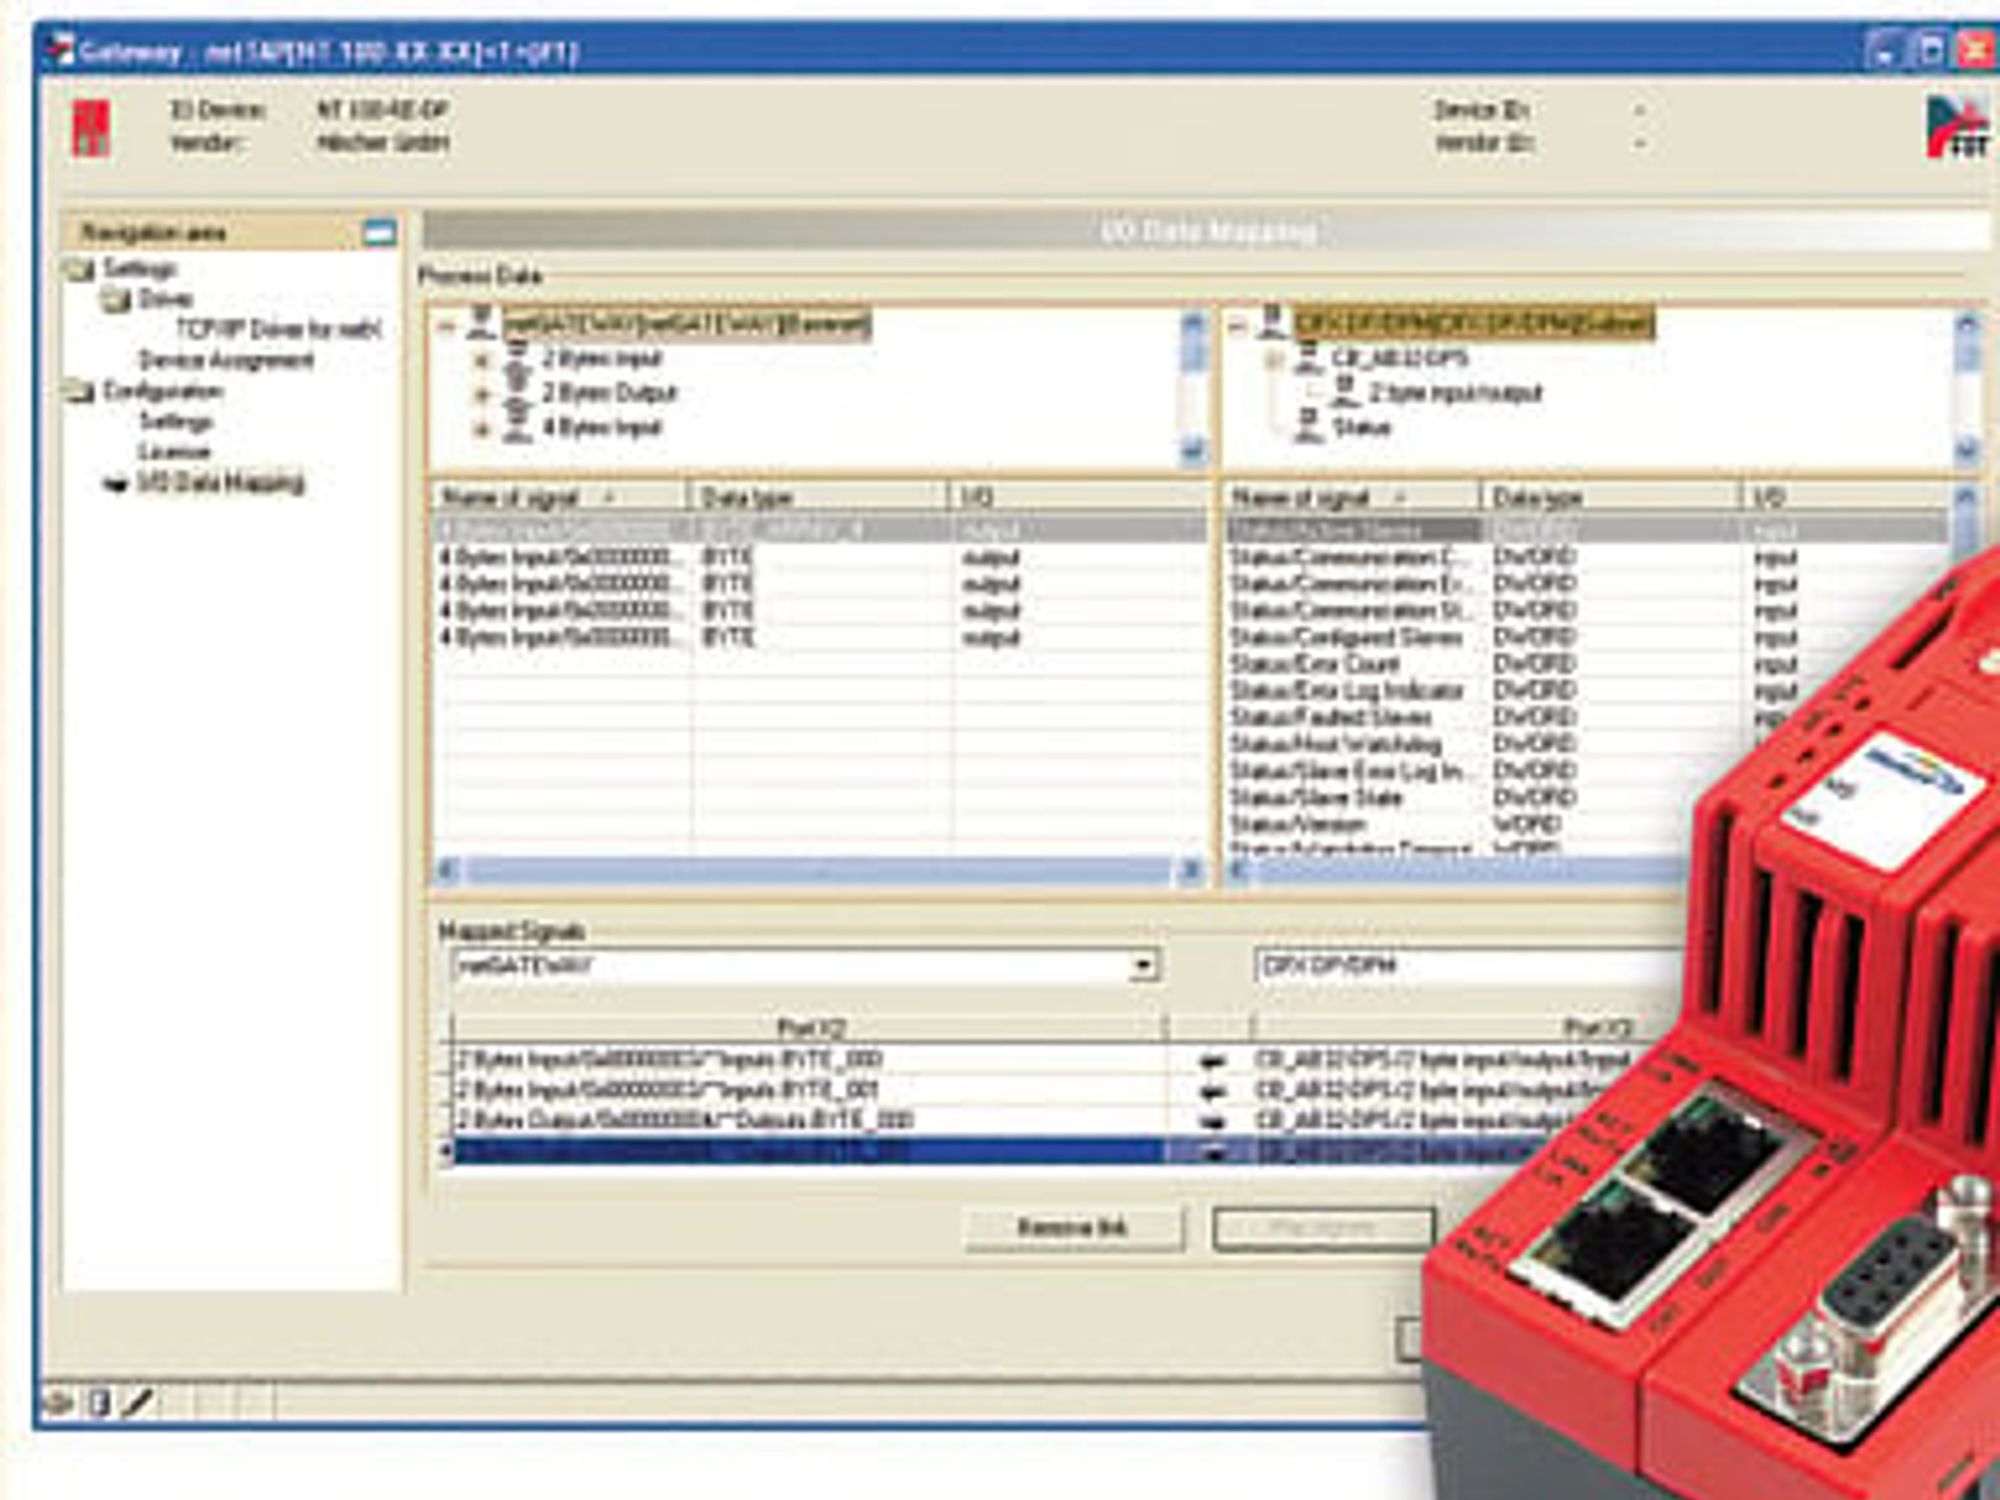Open the Driver folder in navigation tree

pos(165,298)
